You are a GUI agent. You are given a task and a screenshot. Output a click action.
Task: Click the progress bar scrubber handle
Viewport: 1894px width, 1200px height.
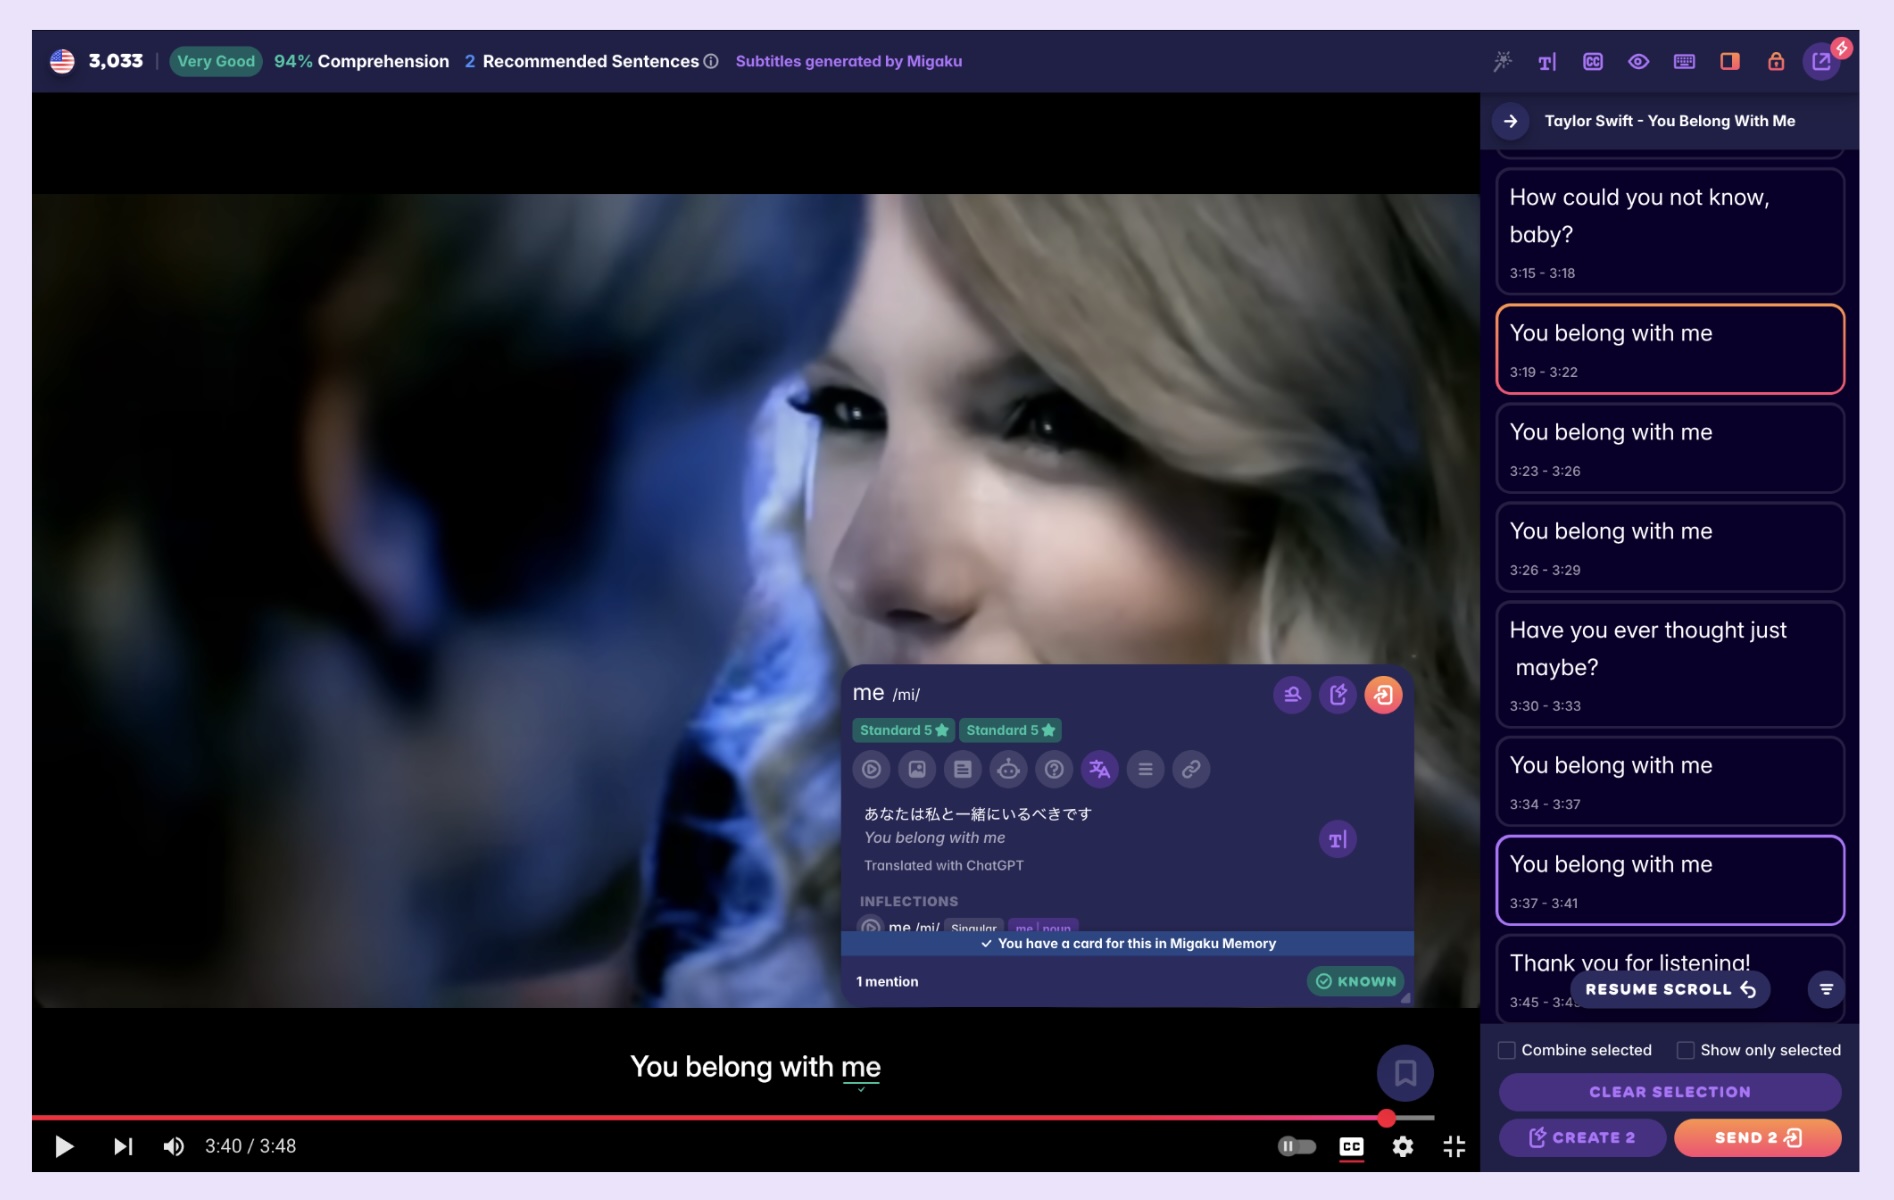[x=1386, y=1118]
